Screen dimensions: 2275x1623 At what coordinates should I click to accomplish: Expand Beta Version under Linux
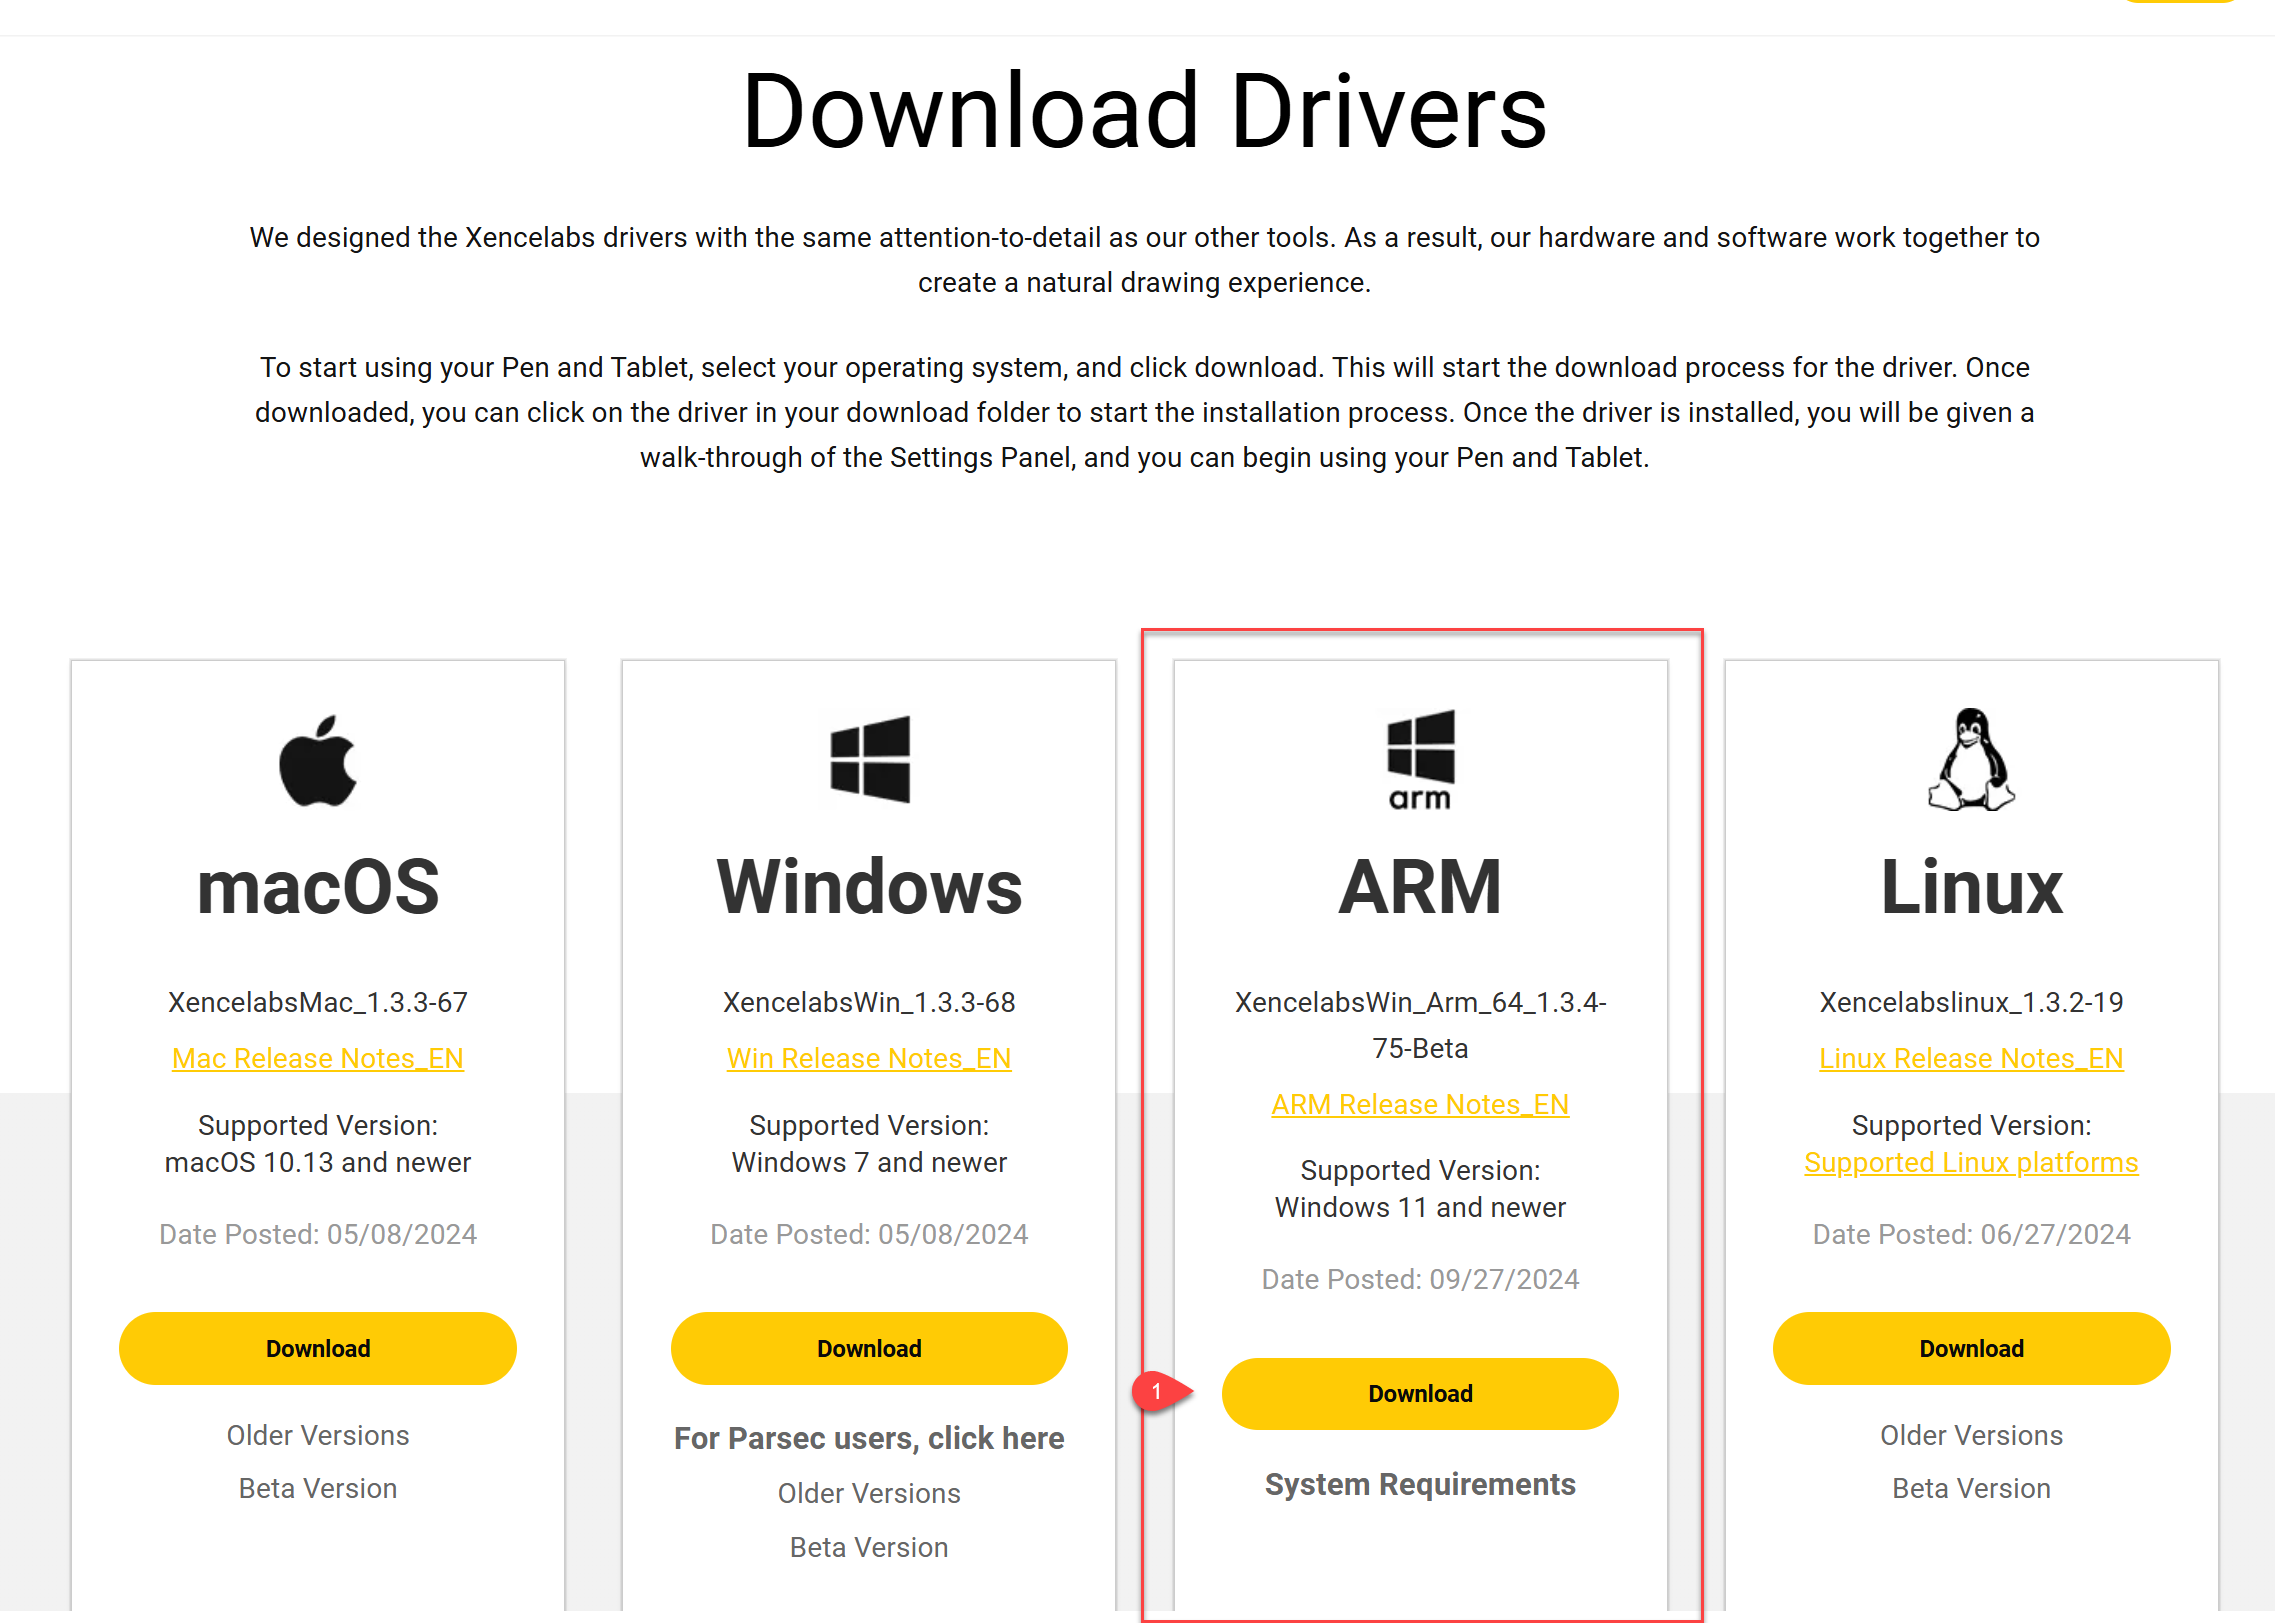click(x=1971, y=1488)
